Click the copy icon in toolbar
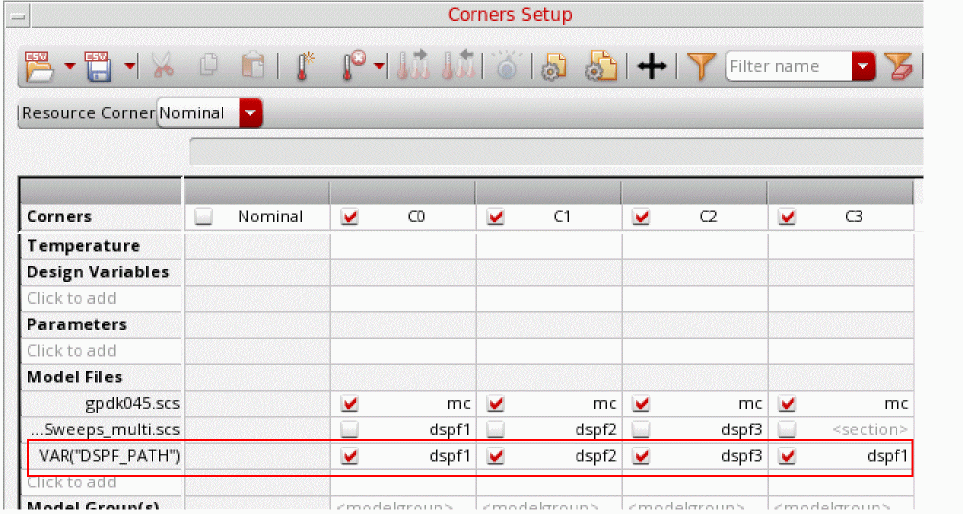The image size is (963, 514). (208, 66)
